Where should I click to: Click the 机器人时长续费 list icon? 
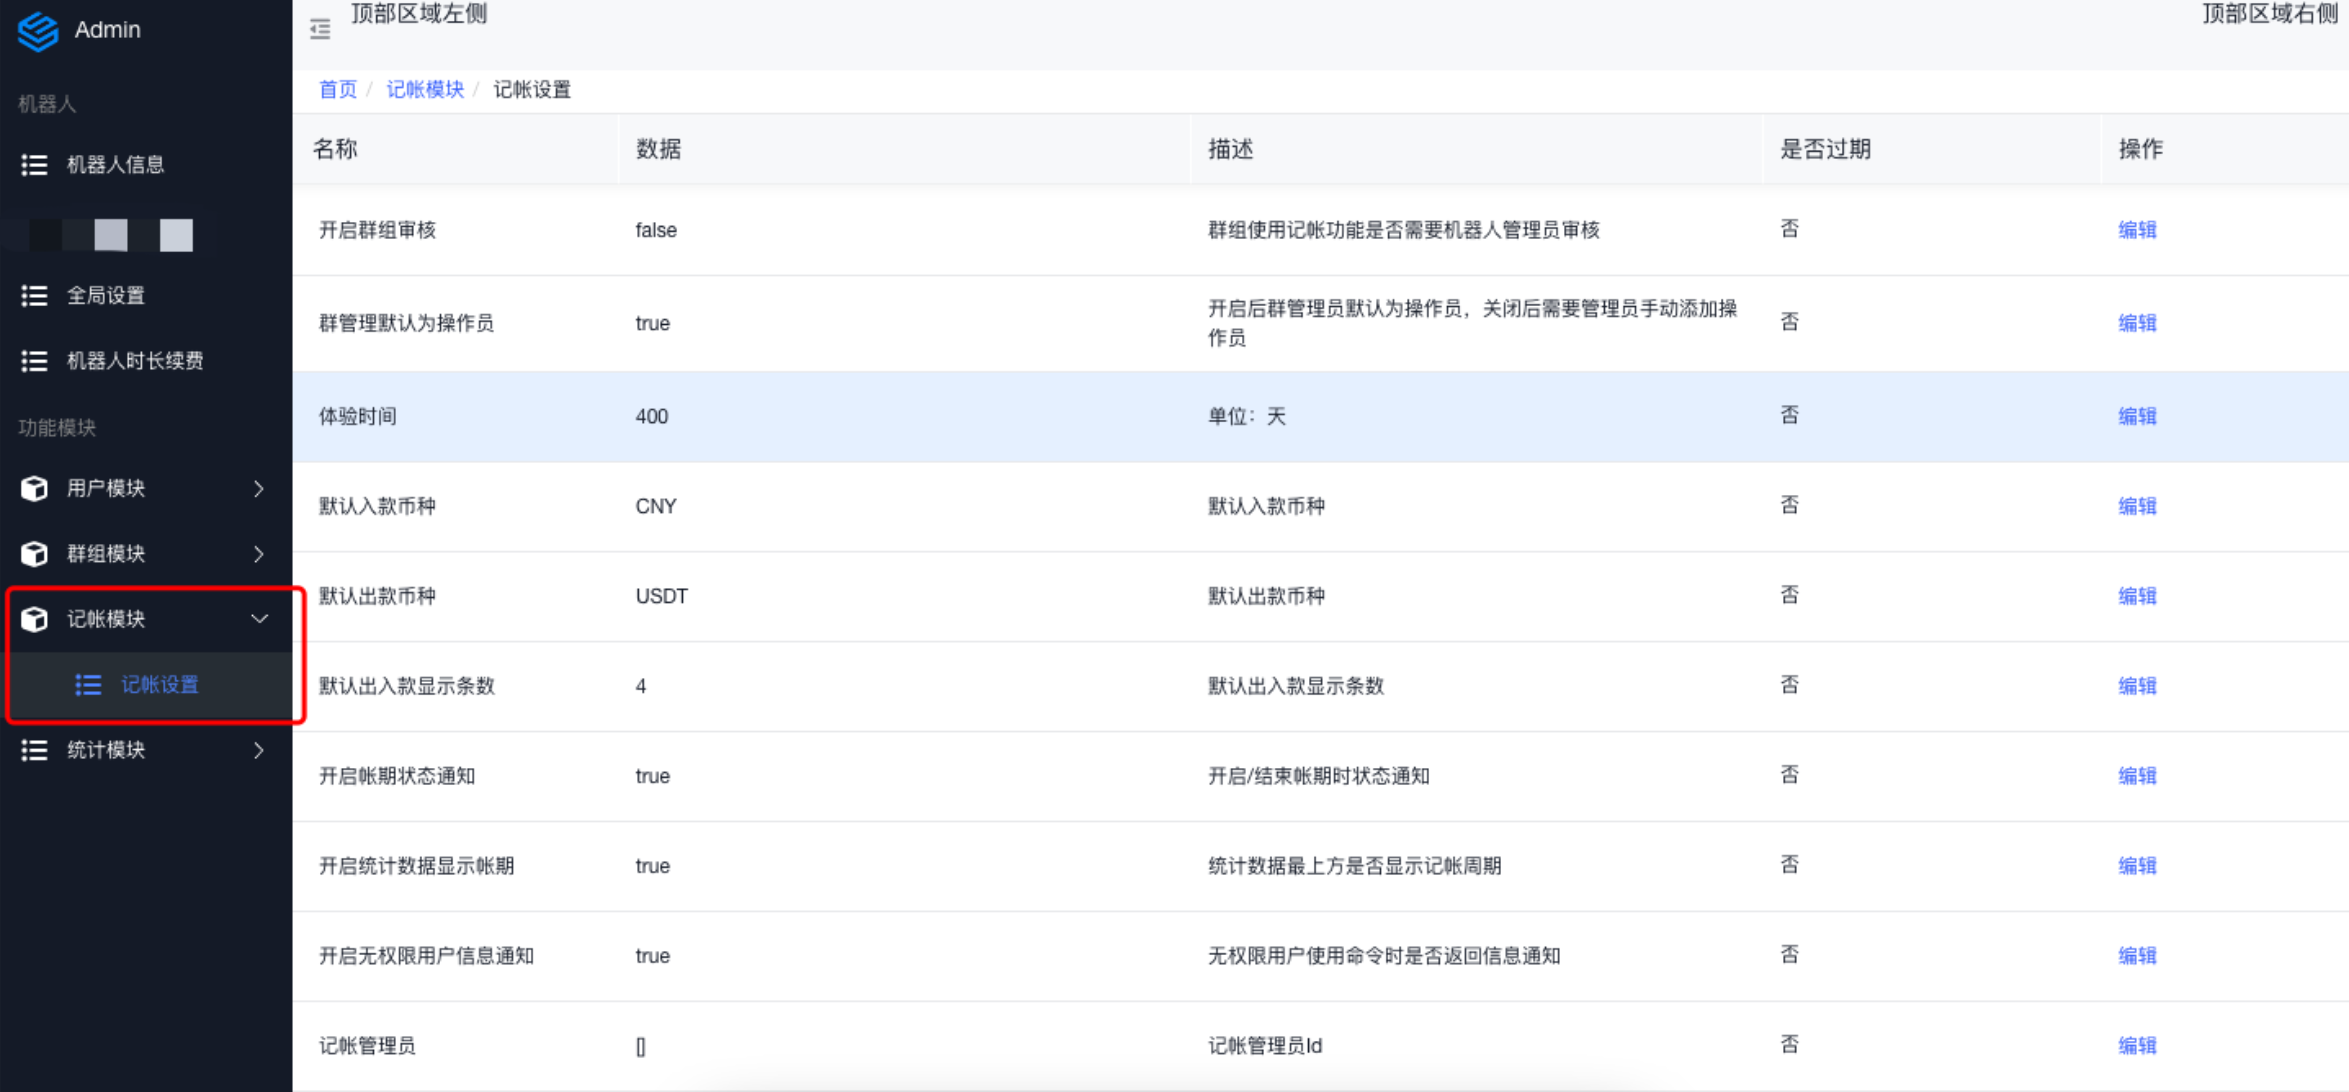click(x=34, y=361)
